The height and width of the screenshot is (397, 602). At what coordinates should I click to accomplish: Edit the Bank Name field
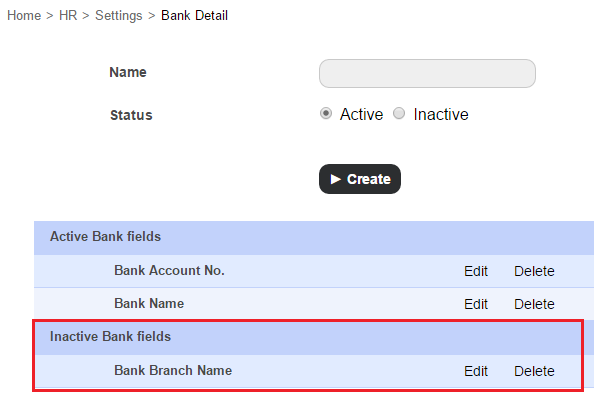click(x=476, y=304)
